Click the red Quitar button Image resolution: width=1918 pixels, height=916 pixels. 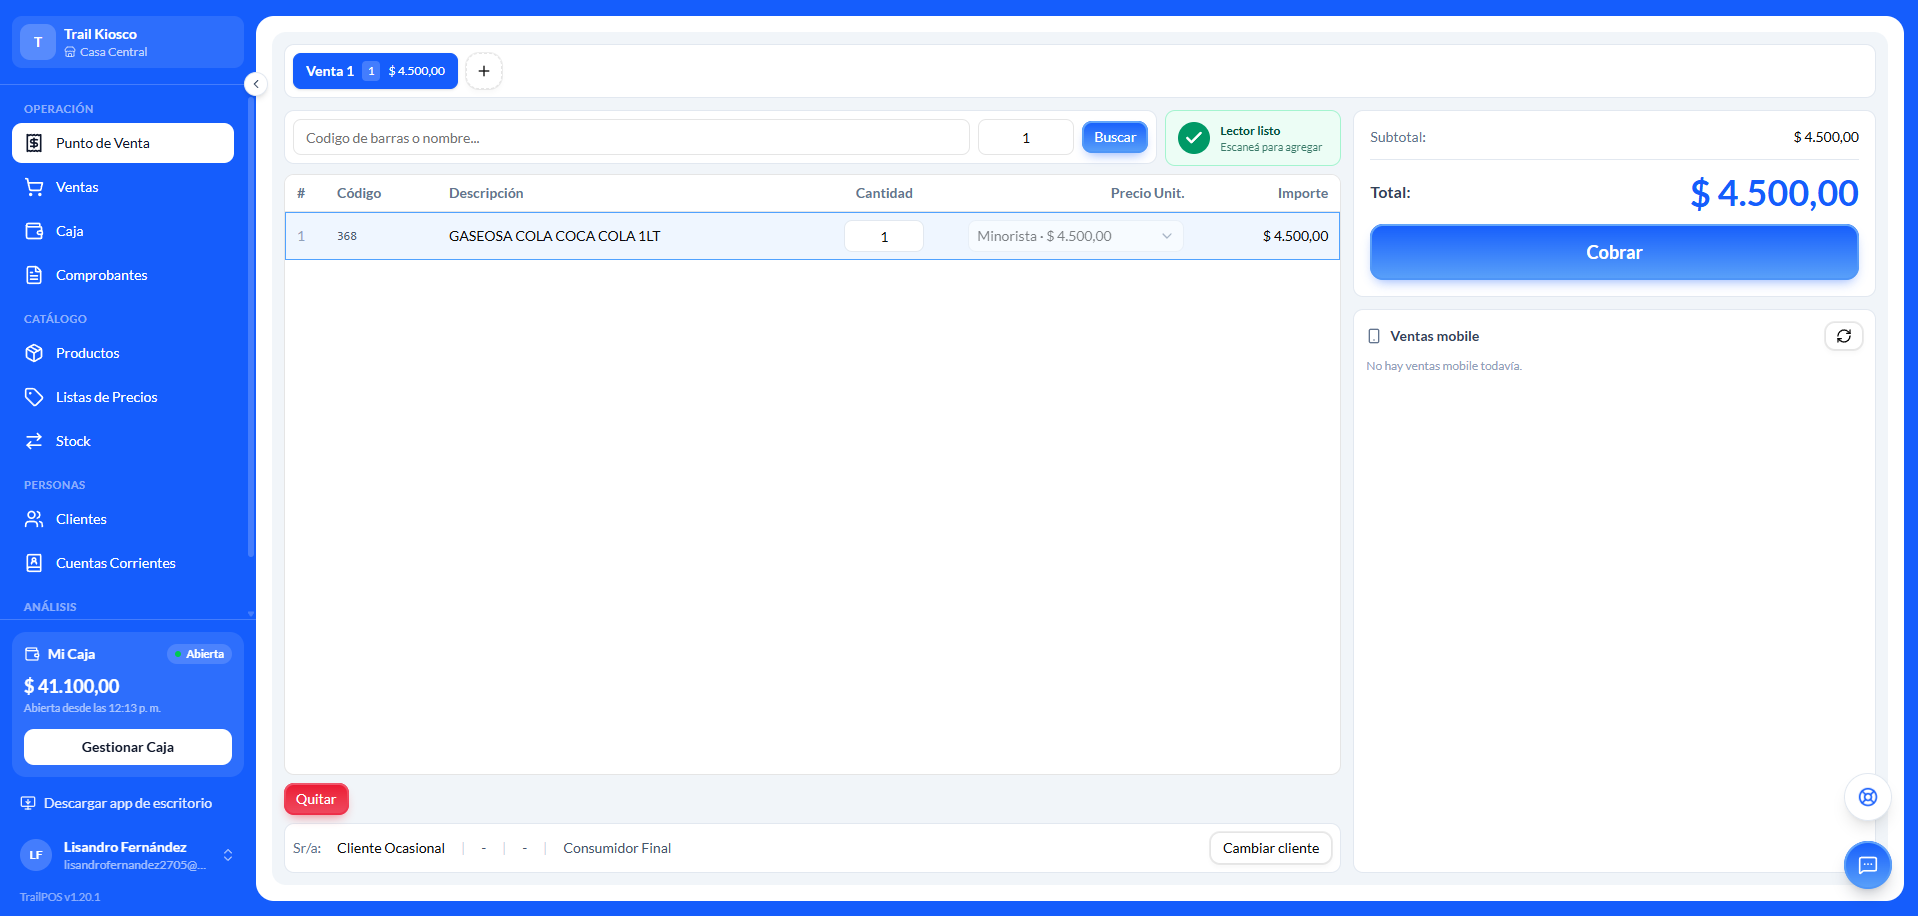coord(316,799)
